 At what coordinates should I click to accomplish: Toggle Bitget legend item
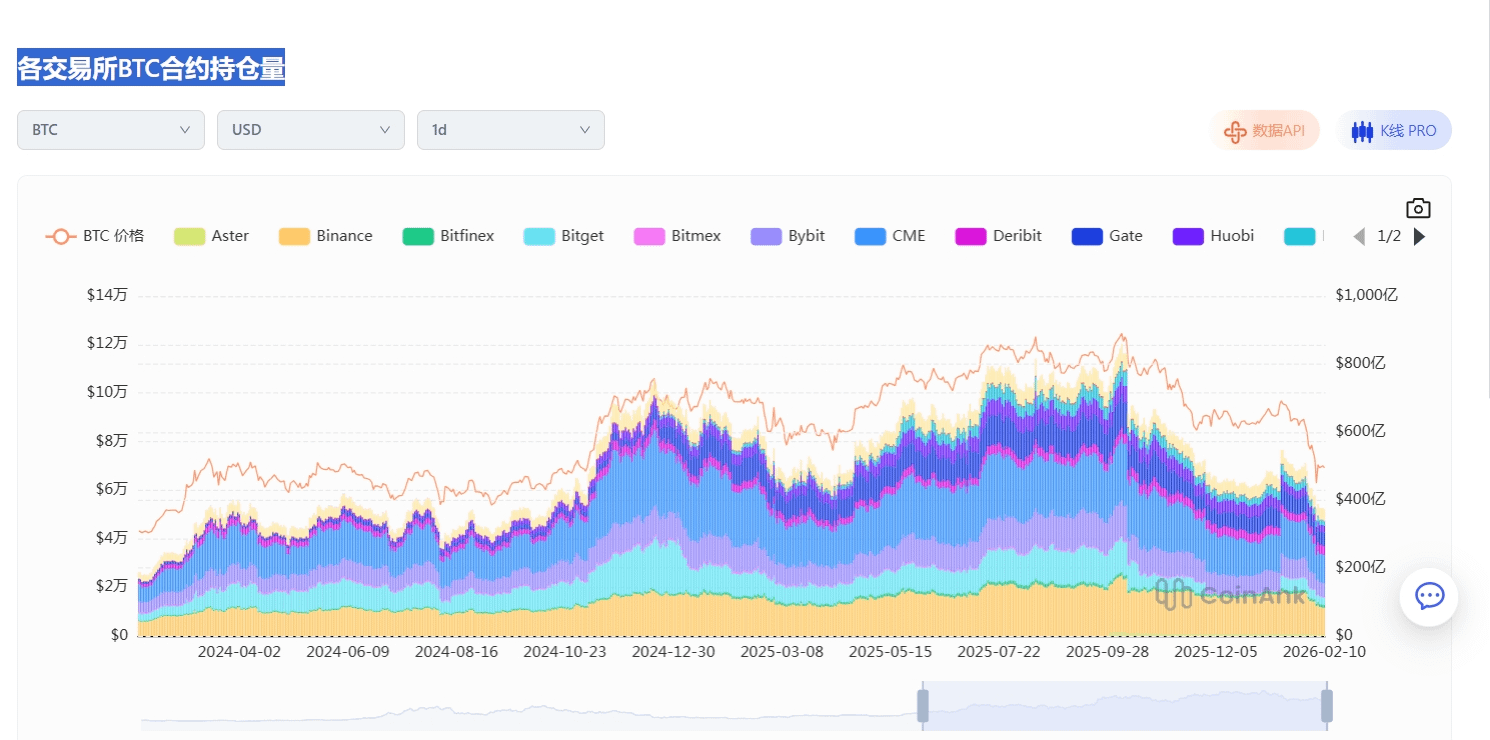pyautogui.click(x=563, y=237)
